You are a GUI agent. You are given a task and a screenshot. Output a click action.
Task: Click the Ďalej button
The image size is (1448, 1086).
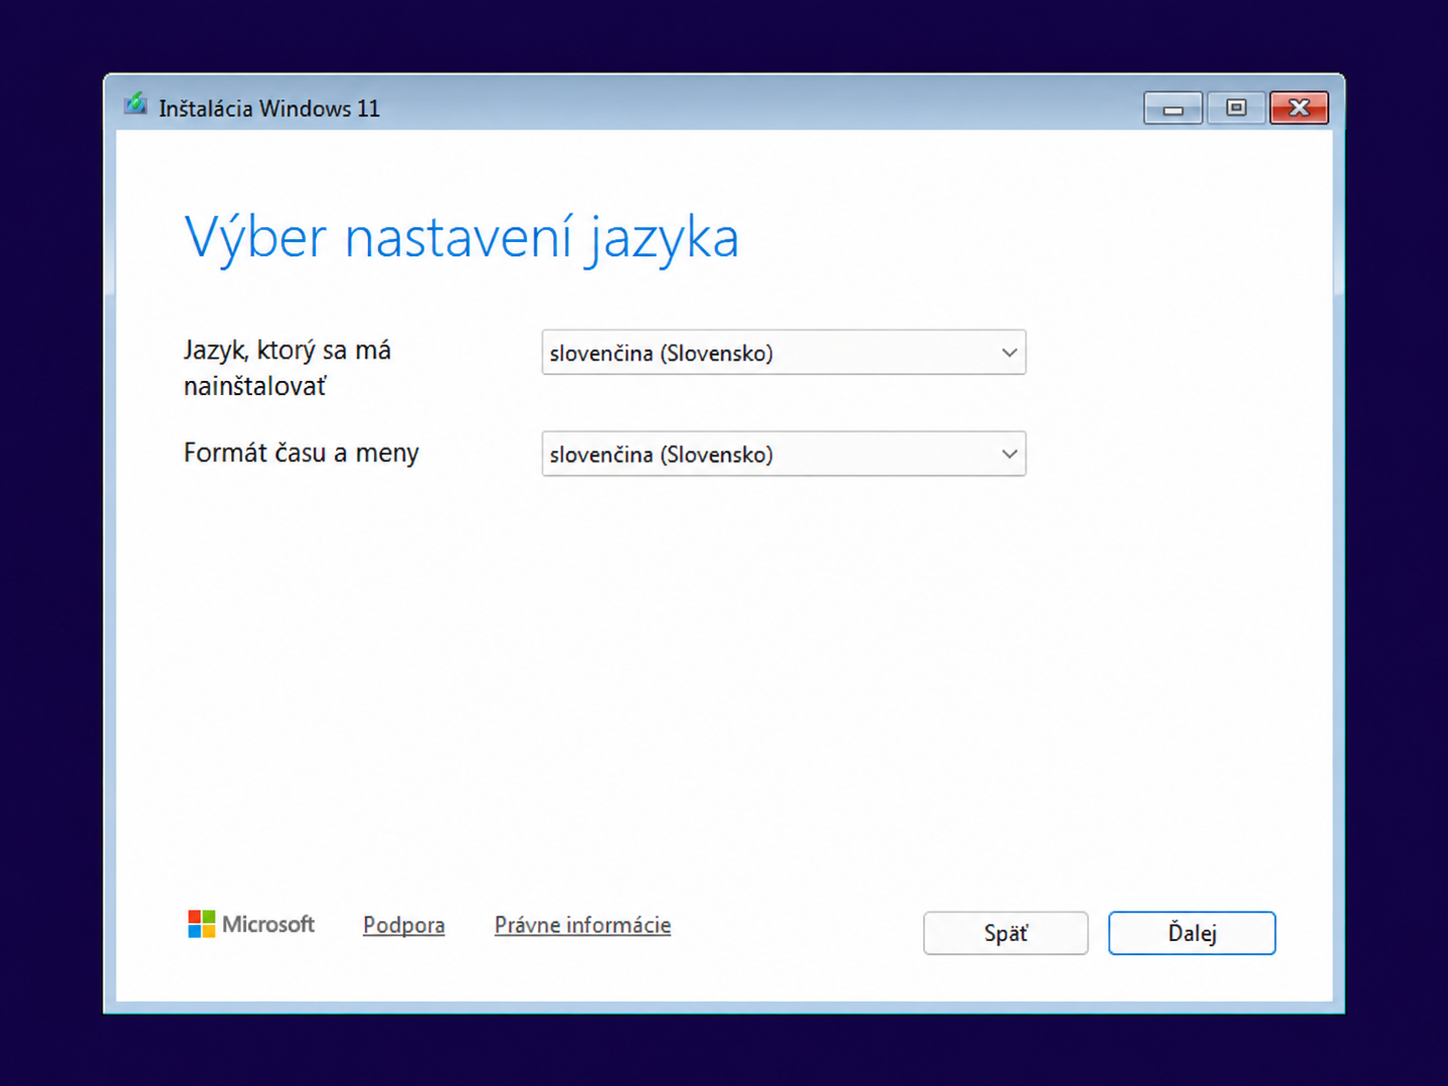pos(1191,933)
